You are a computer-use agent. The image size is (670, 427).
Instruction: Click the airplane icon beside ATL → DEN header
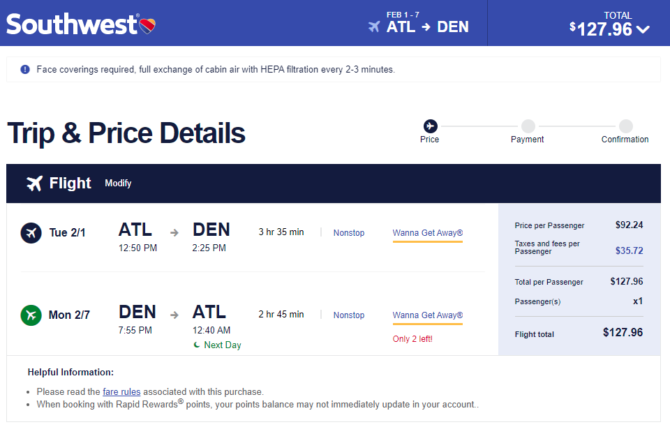tap(374, 27)
